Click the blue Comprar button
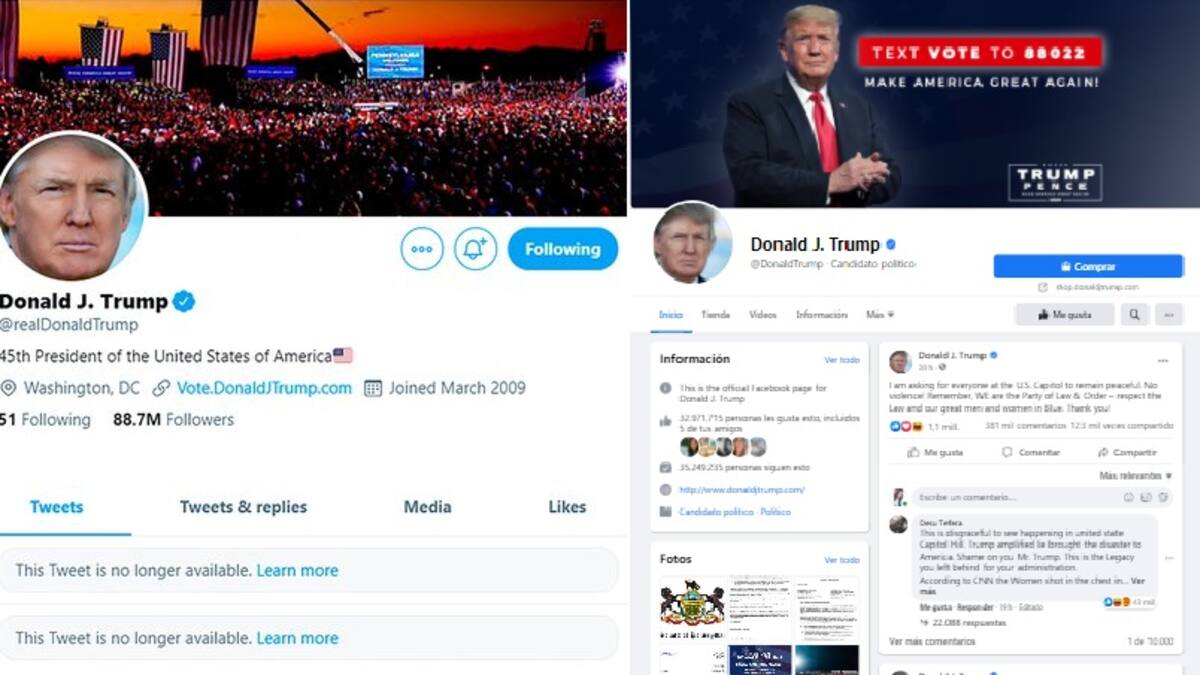Screen dimensions: 1200x675 pos(1088,266)
